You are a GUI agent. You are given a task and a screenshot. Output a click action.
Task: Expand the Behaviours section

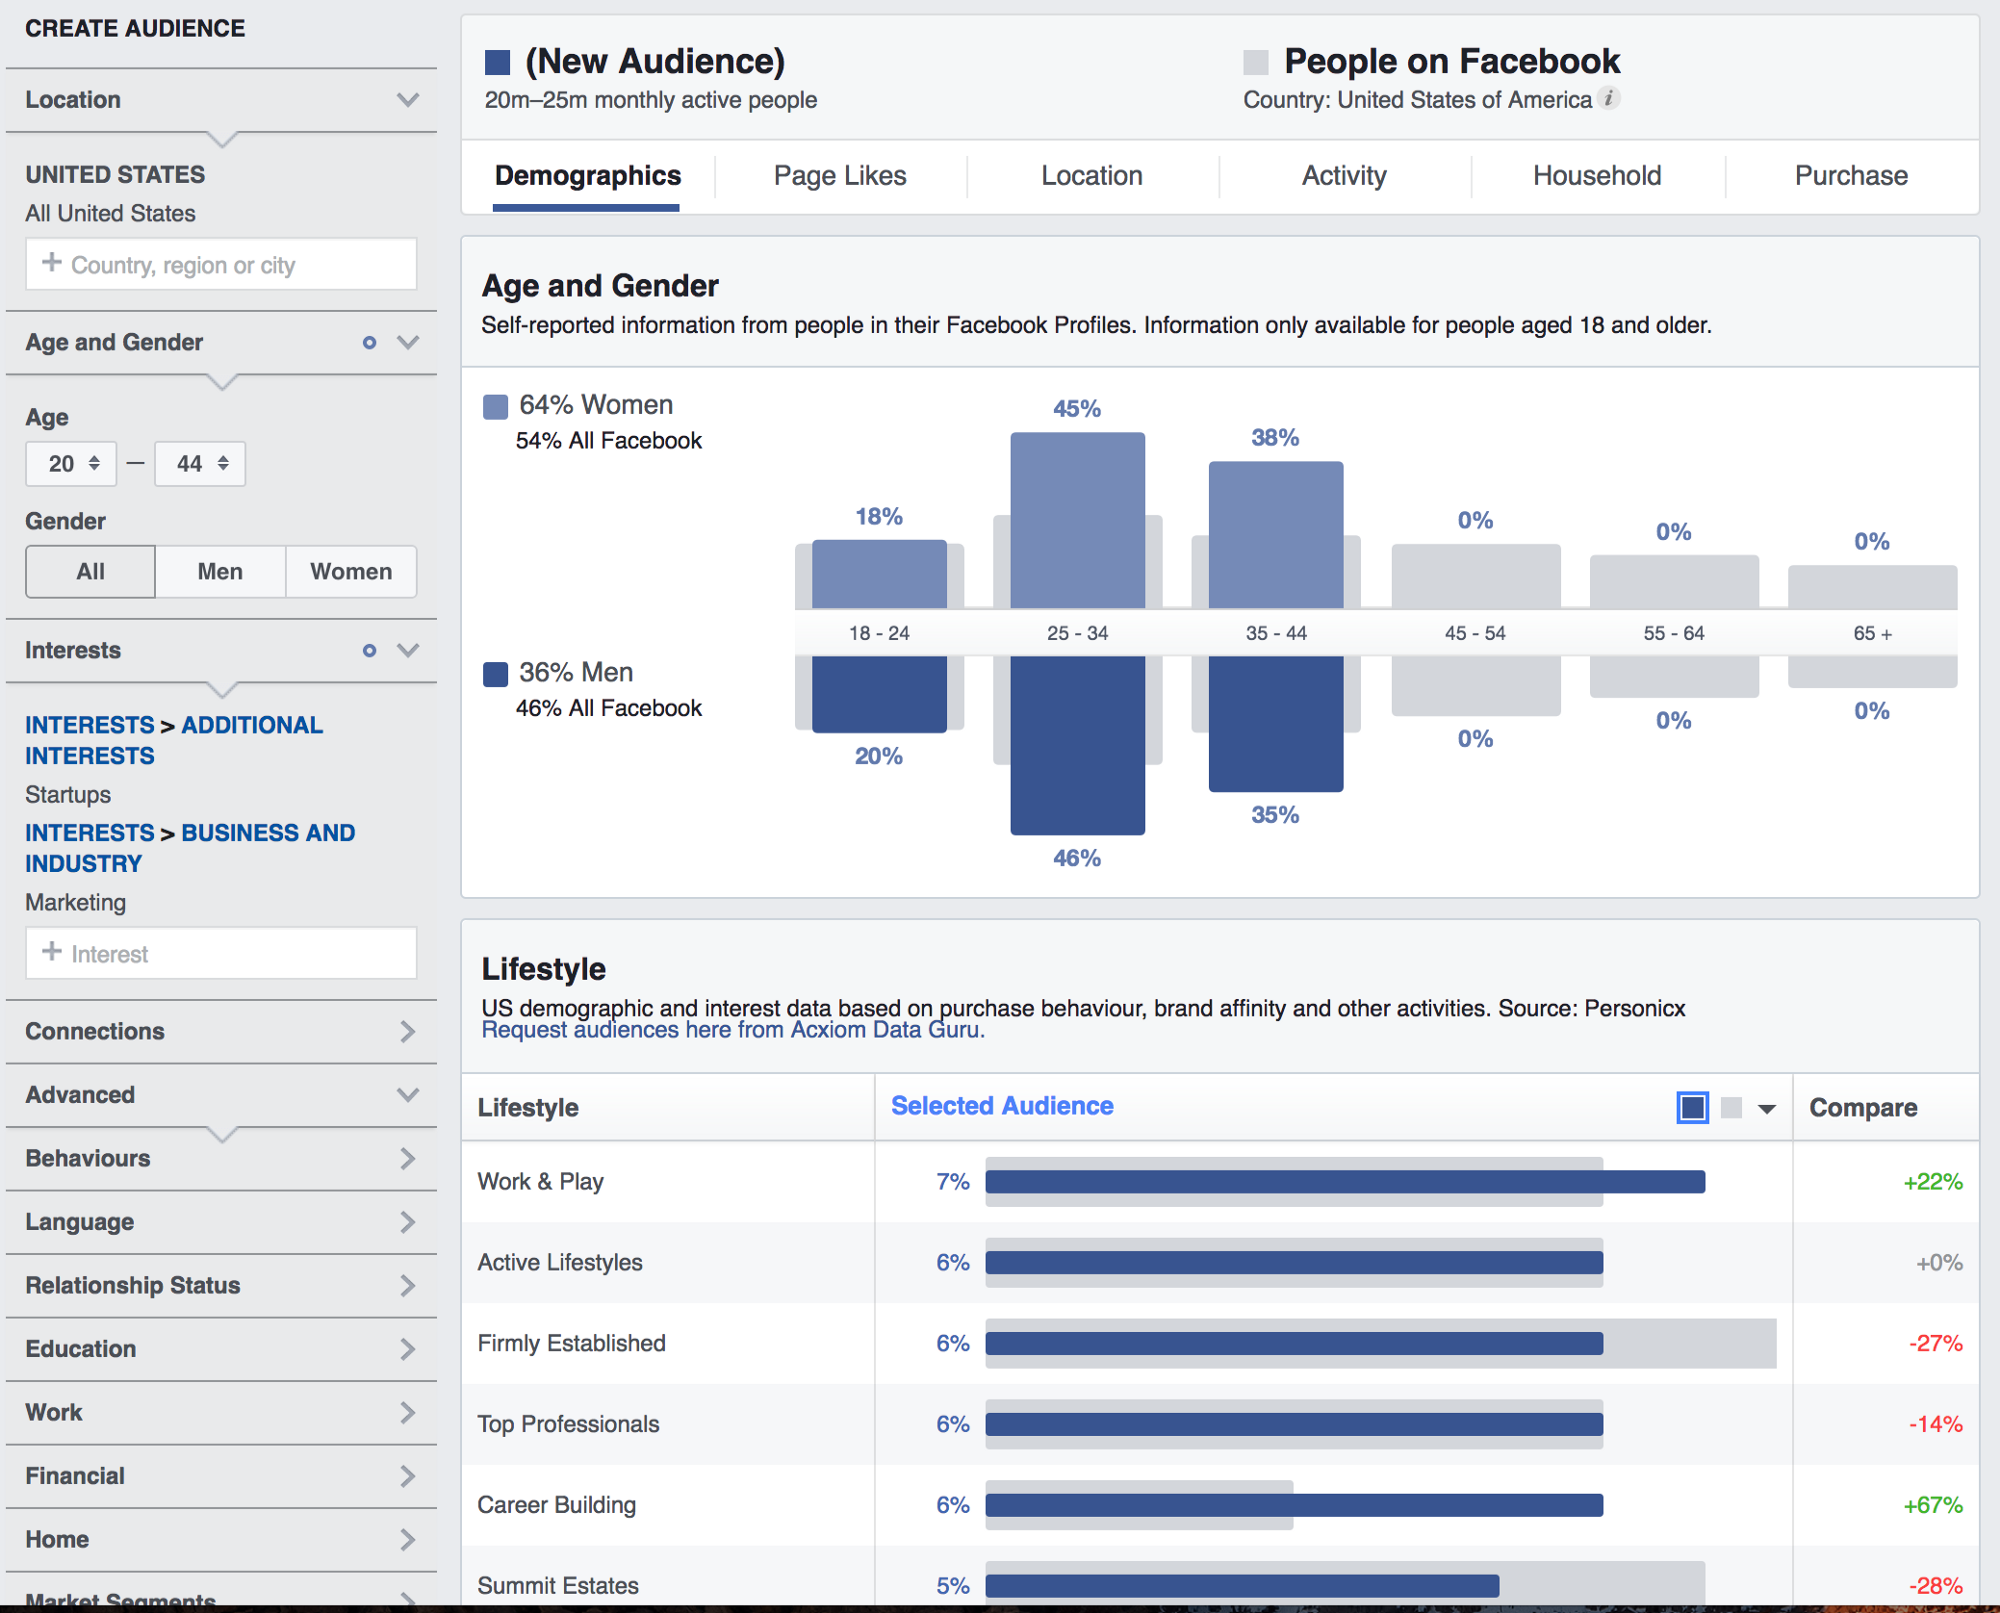[x=221, y=1158]
